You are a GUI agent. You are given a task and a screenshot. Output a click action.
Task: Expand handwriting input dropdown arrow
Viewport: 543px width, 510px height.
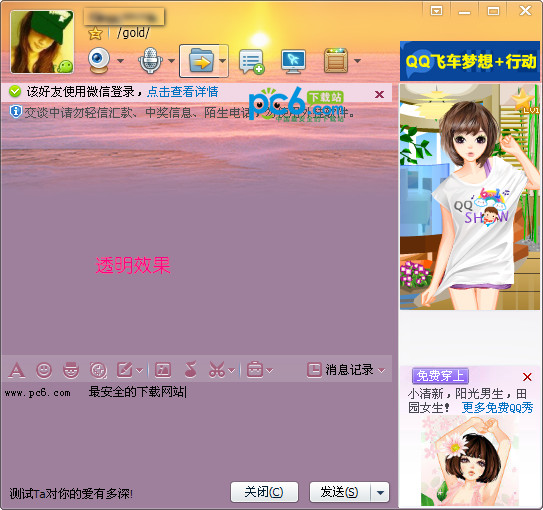tap(139, 371)
